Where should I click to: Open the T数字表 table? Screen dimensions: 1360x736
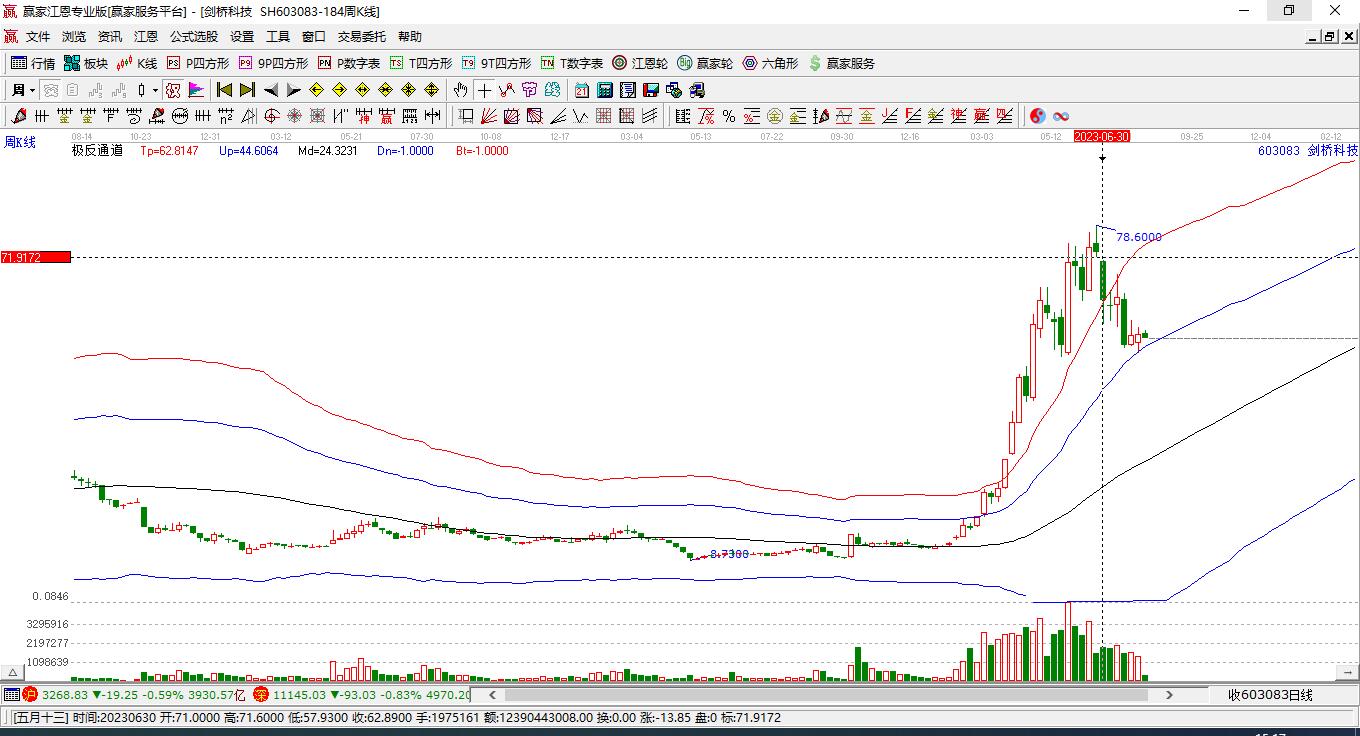[572, 63]
